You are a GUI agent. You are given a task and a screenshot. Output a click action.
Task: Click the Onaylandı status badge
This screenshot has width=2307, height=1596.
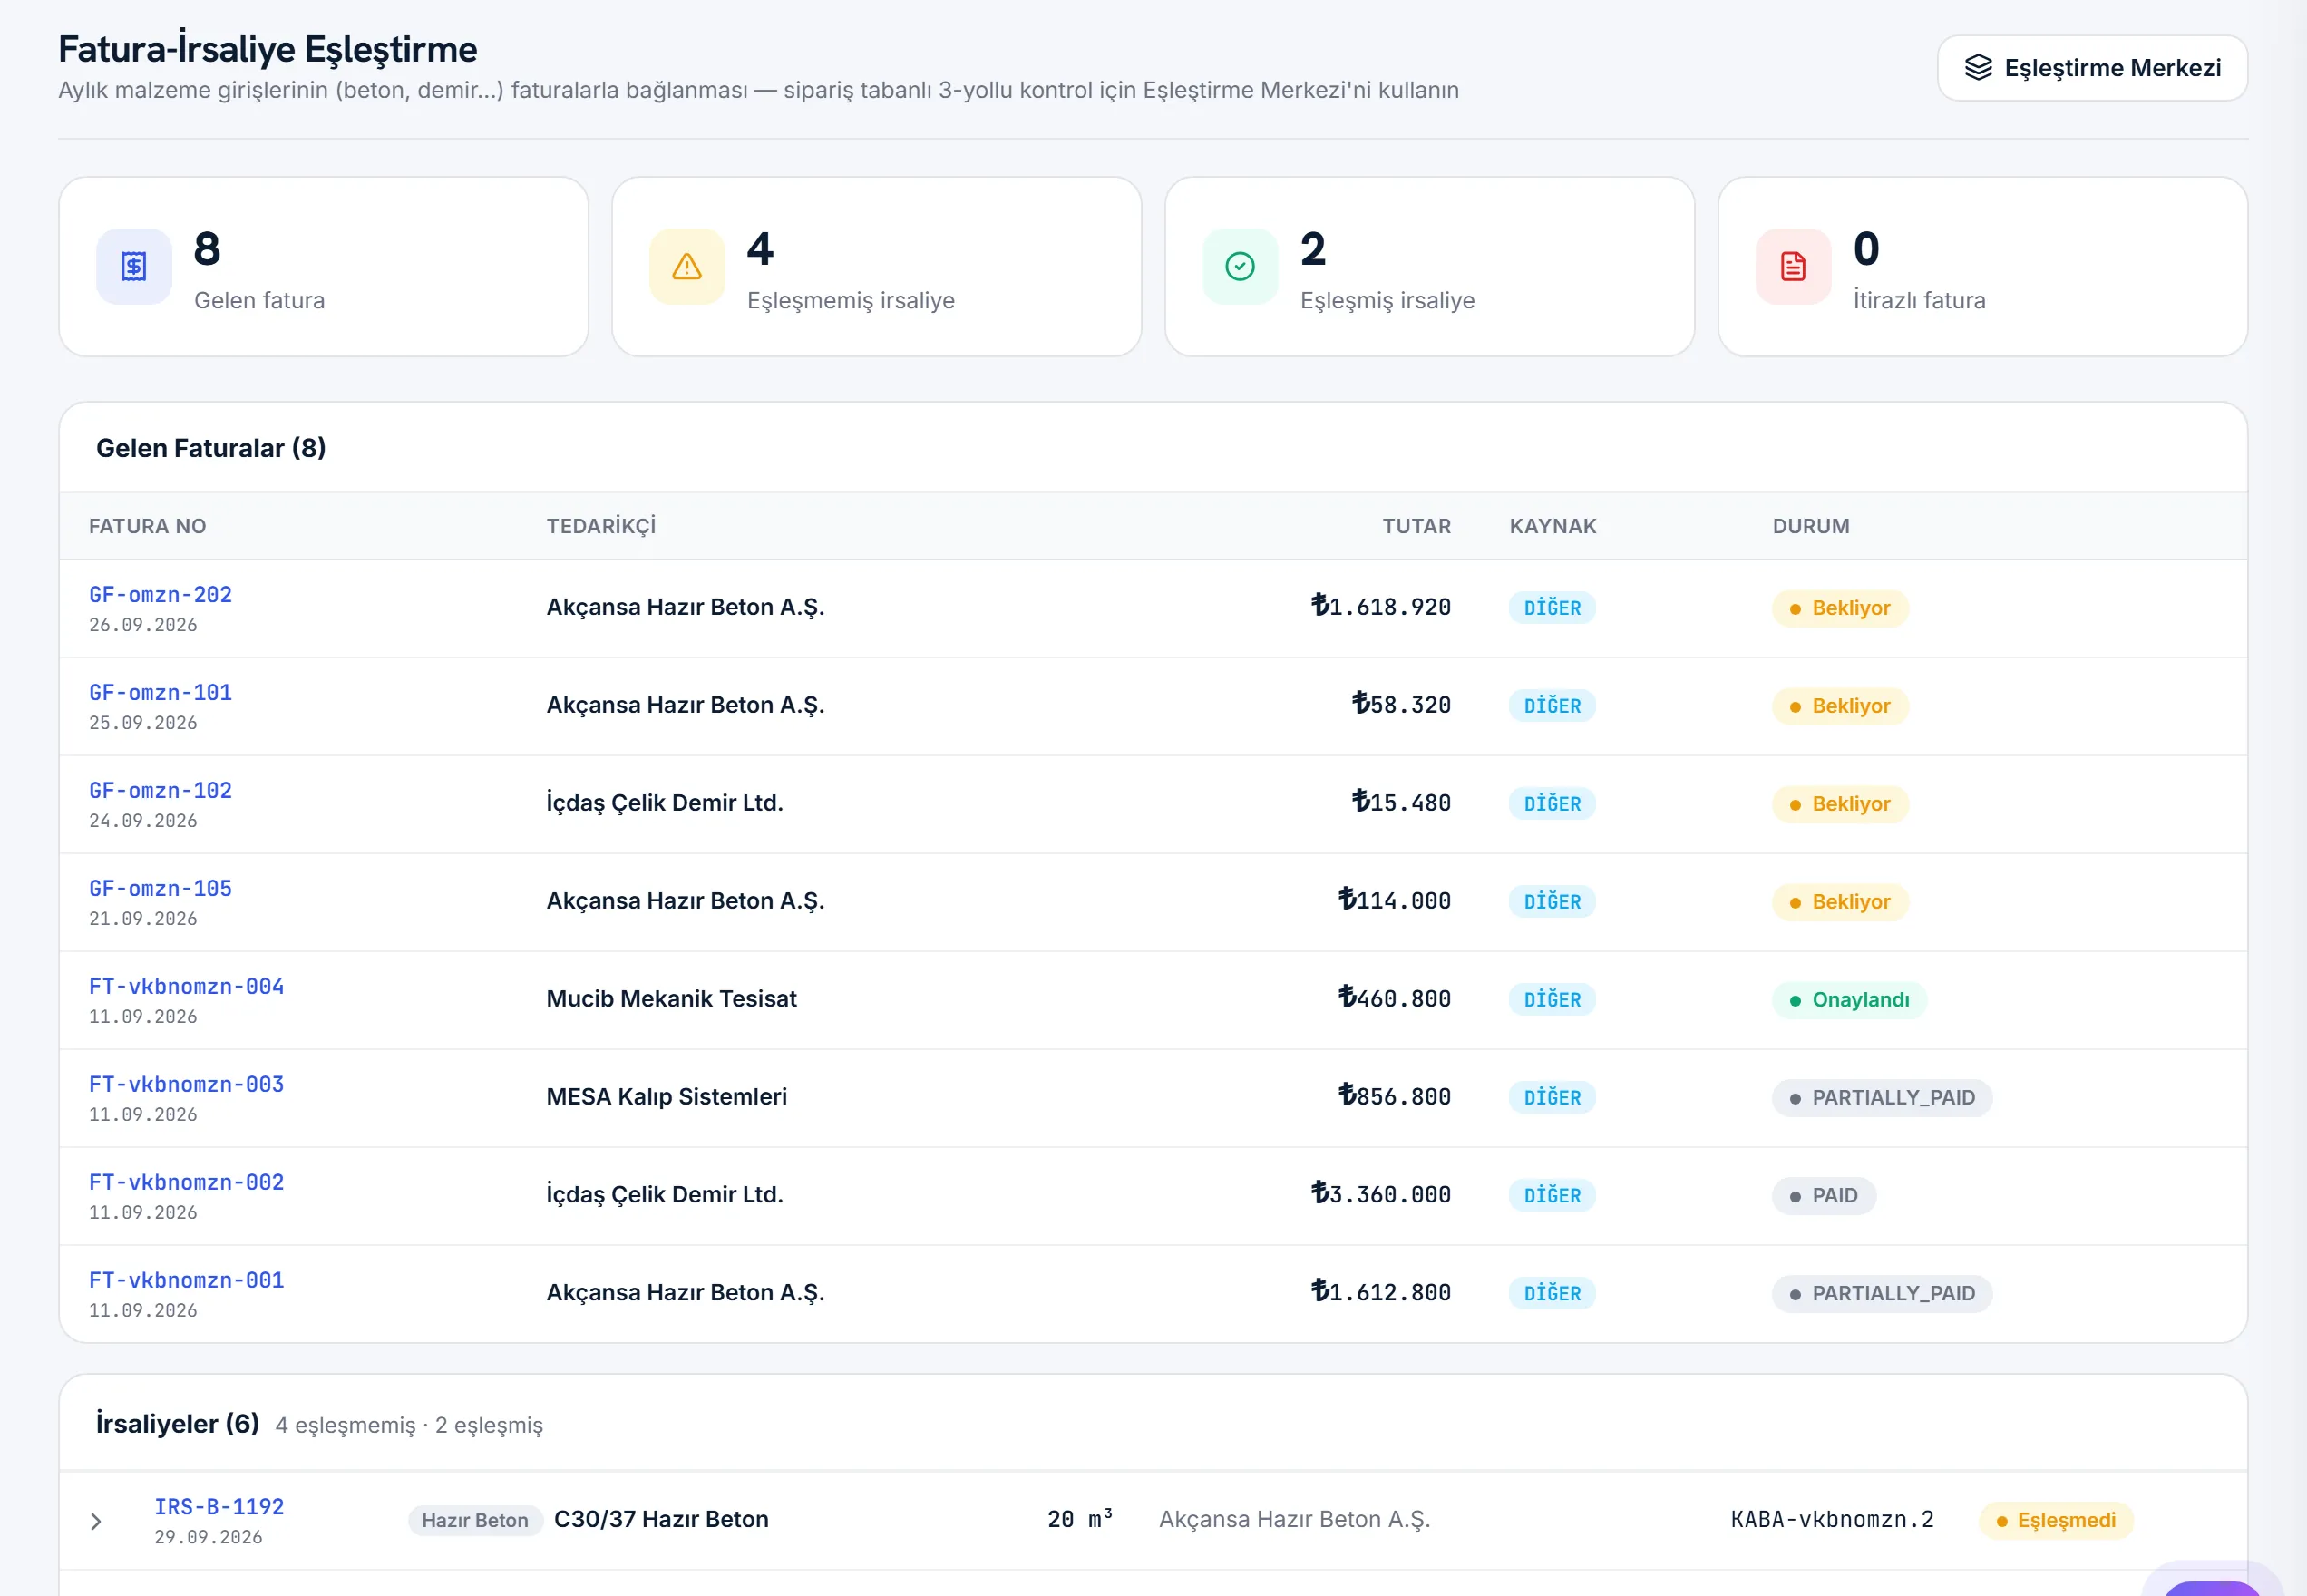pyautogui.click(x=1849, y=1000)
